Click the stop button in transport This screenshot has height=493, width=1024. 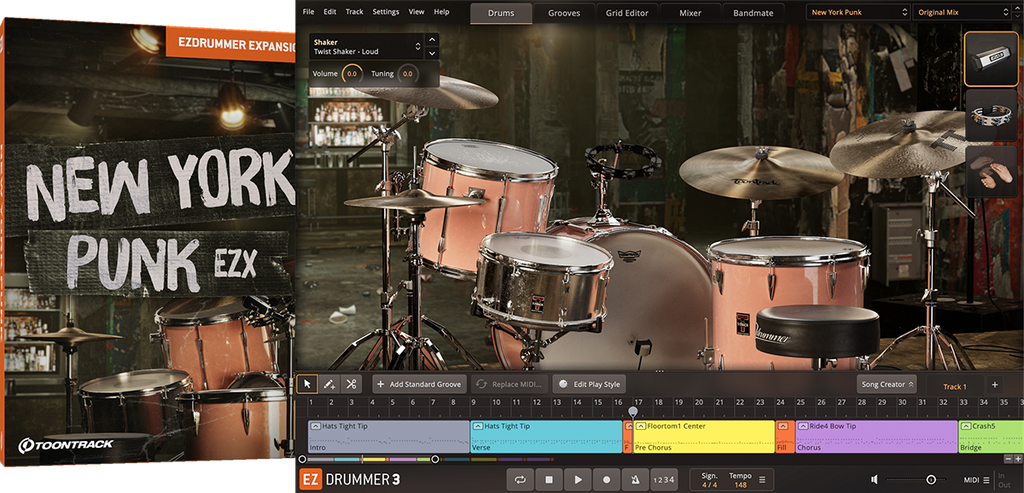click(549, 480)
